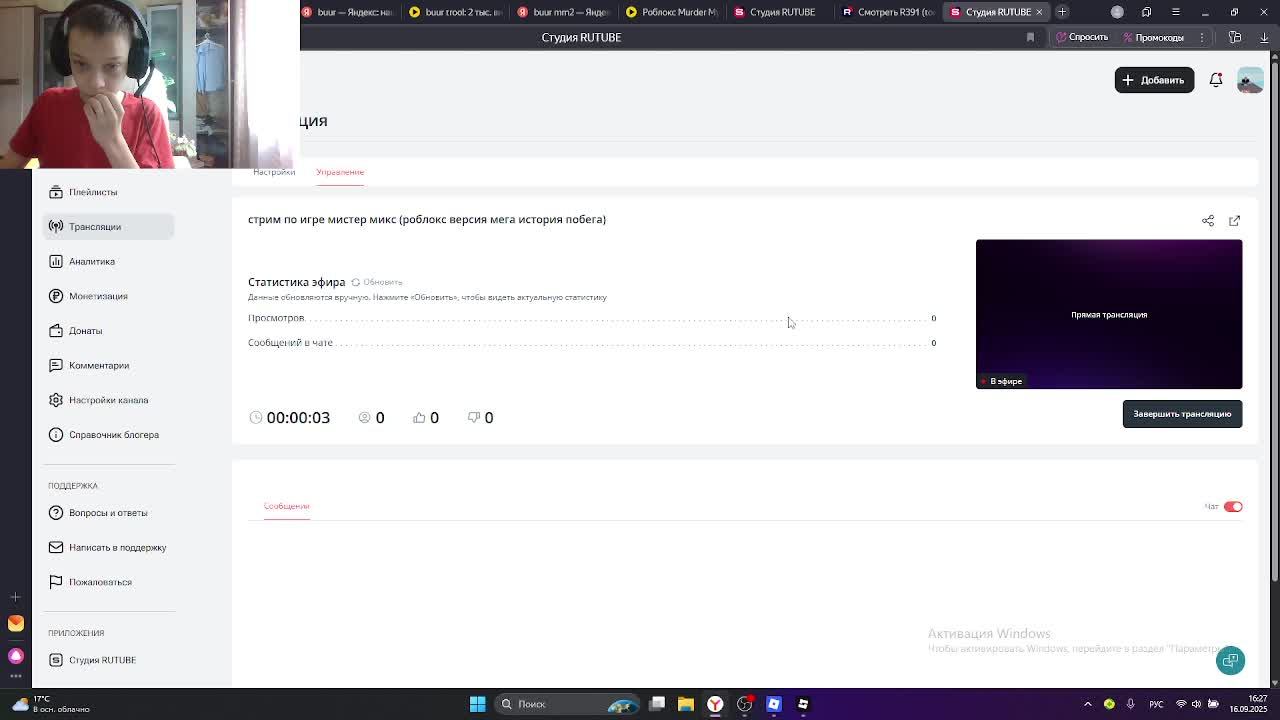The width and height of the screenshot is (1280, 720).
Task: Show hidden system tray icons
Action: (x=1088, y=704)
